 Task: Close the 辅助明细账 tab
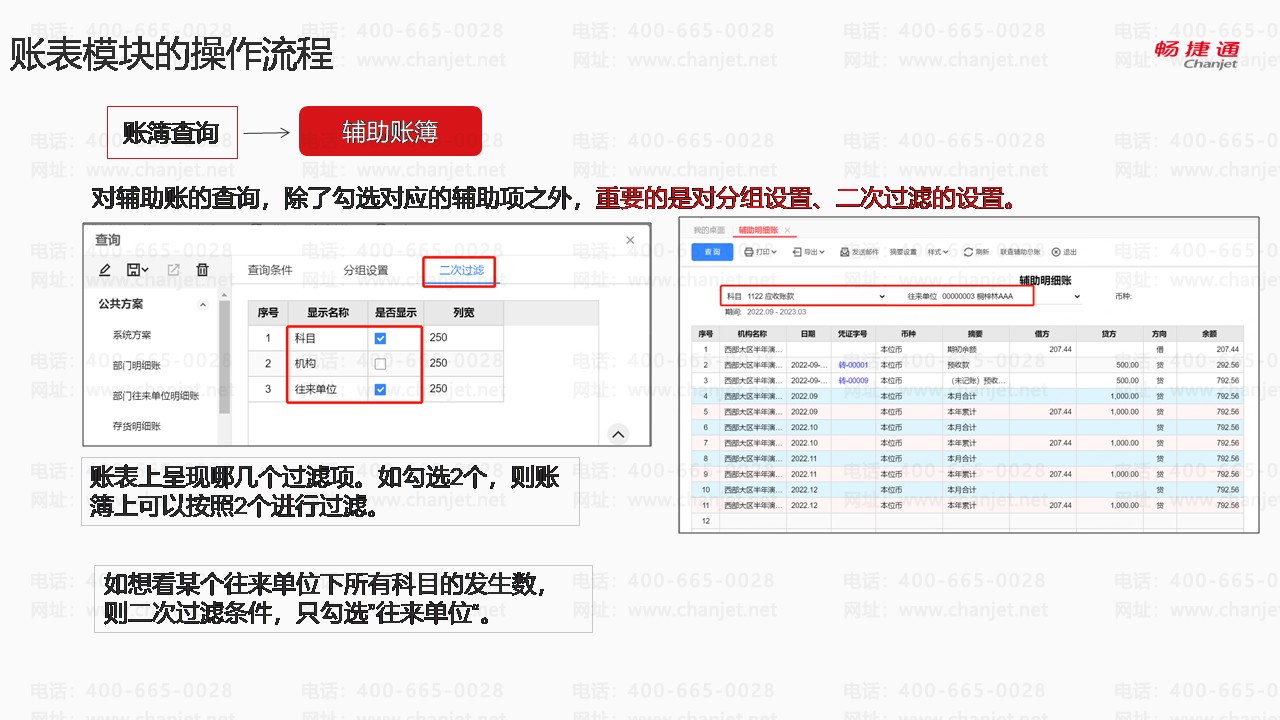(787, 230)
